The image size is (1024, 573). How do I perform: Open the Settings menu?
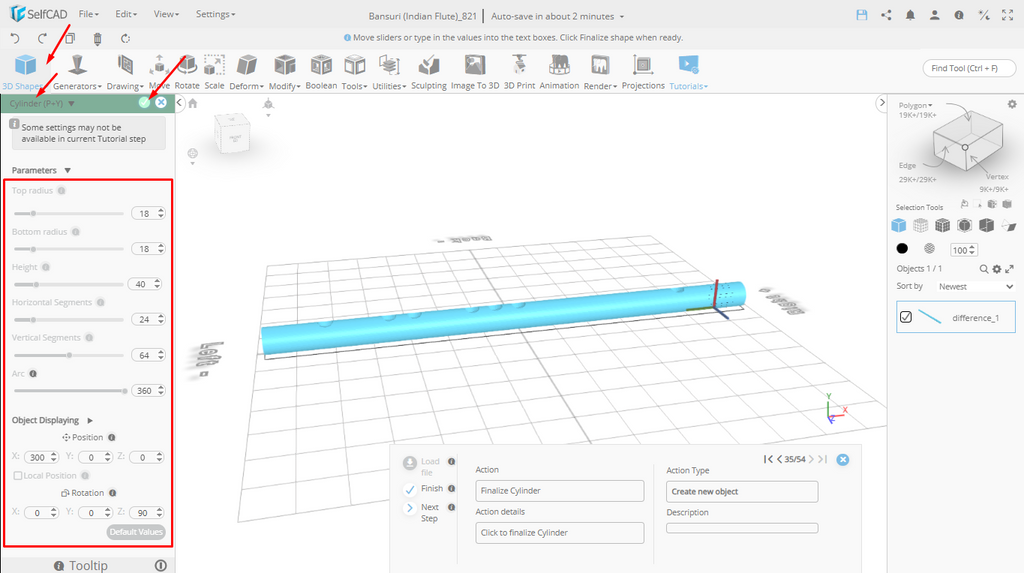(x=215, y=15)
